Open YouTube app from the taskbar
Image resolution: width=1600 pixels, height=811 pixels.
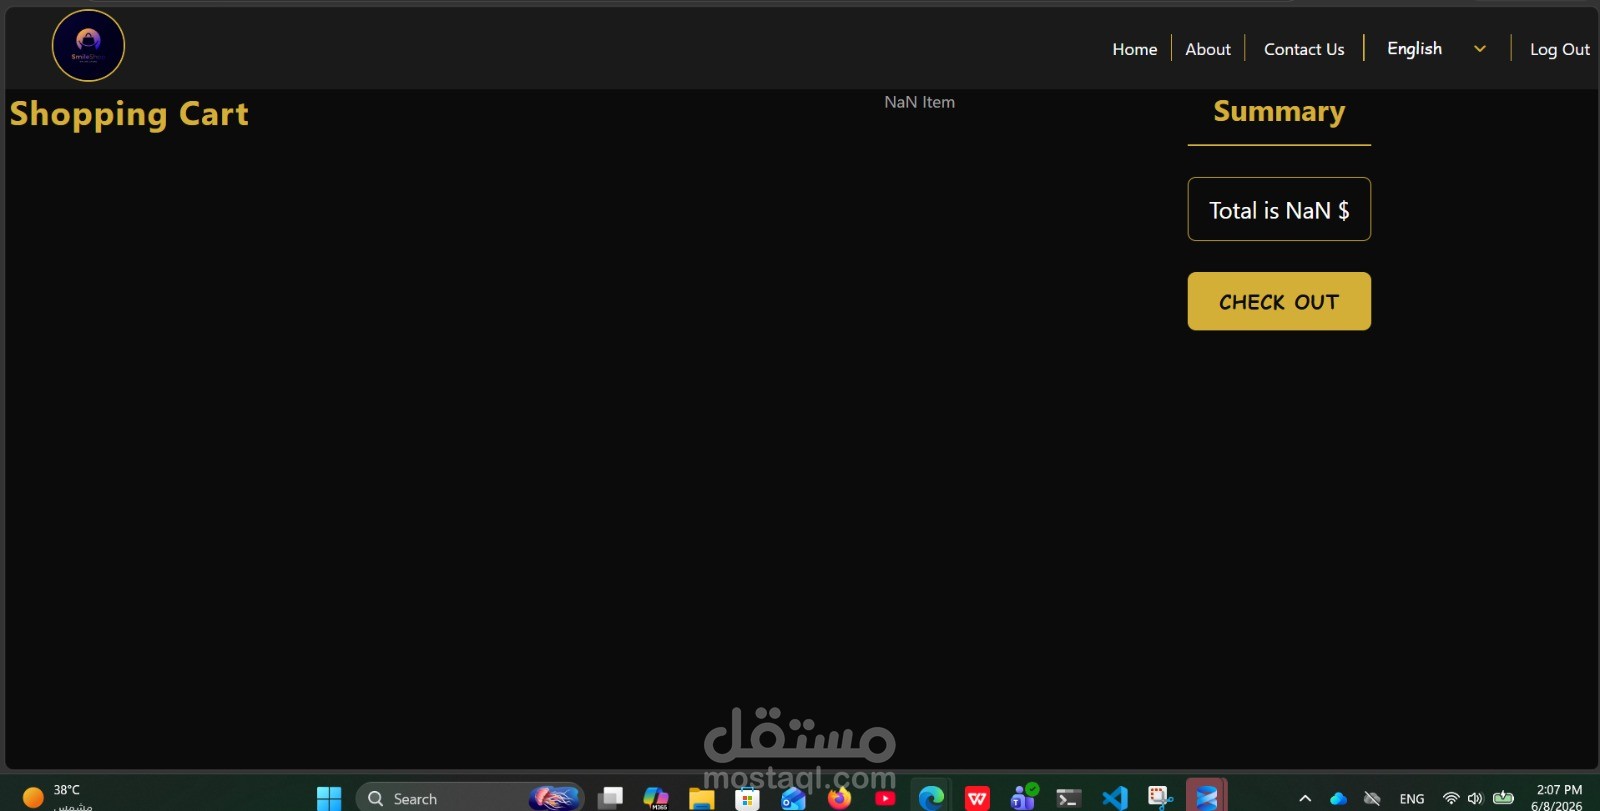885,798
